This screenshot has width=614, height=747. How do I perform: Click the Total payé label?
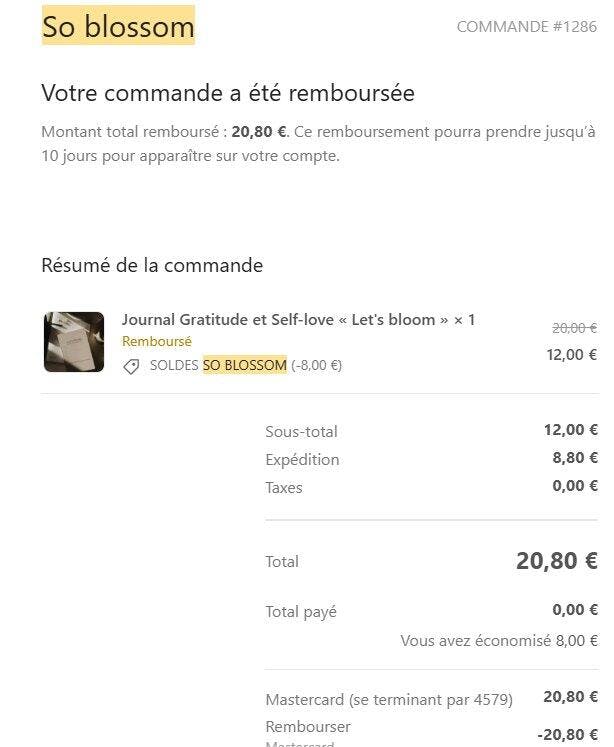pos(300,612)
